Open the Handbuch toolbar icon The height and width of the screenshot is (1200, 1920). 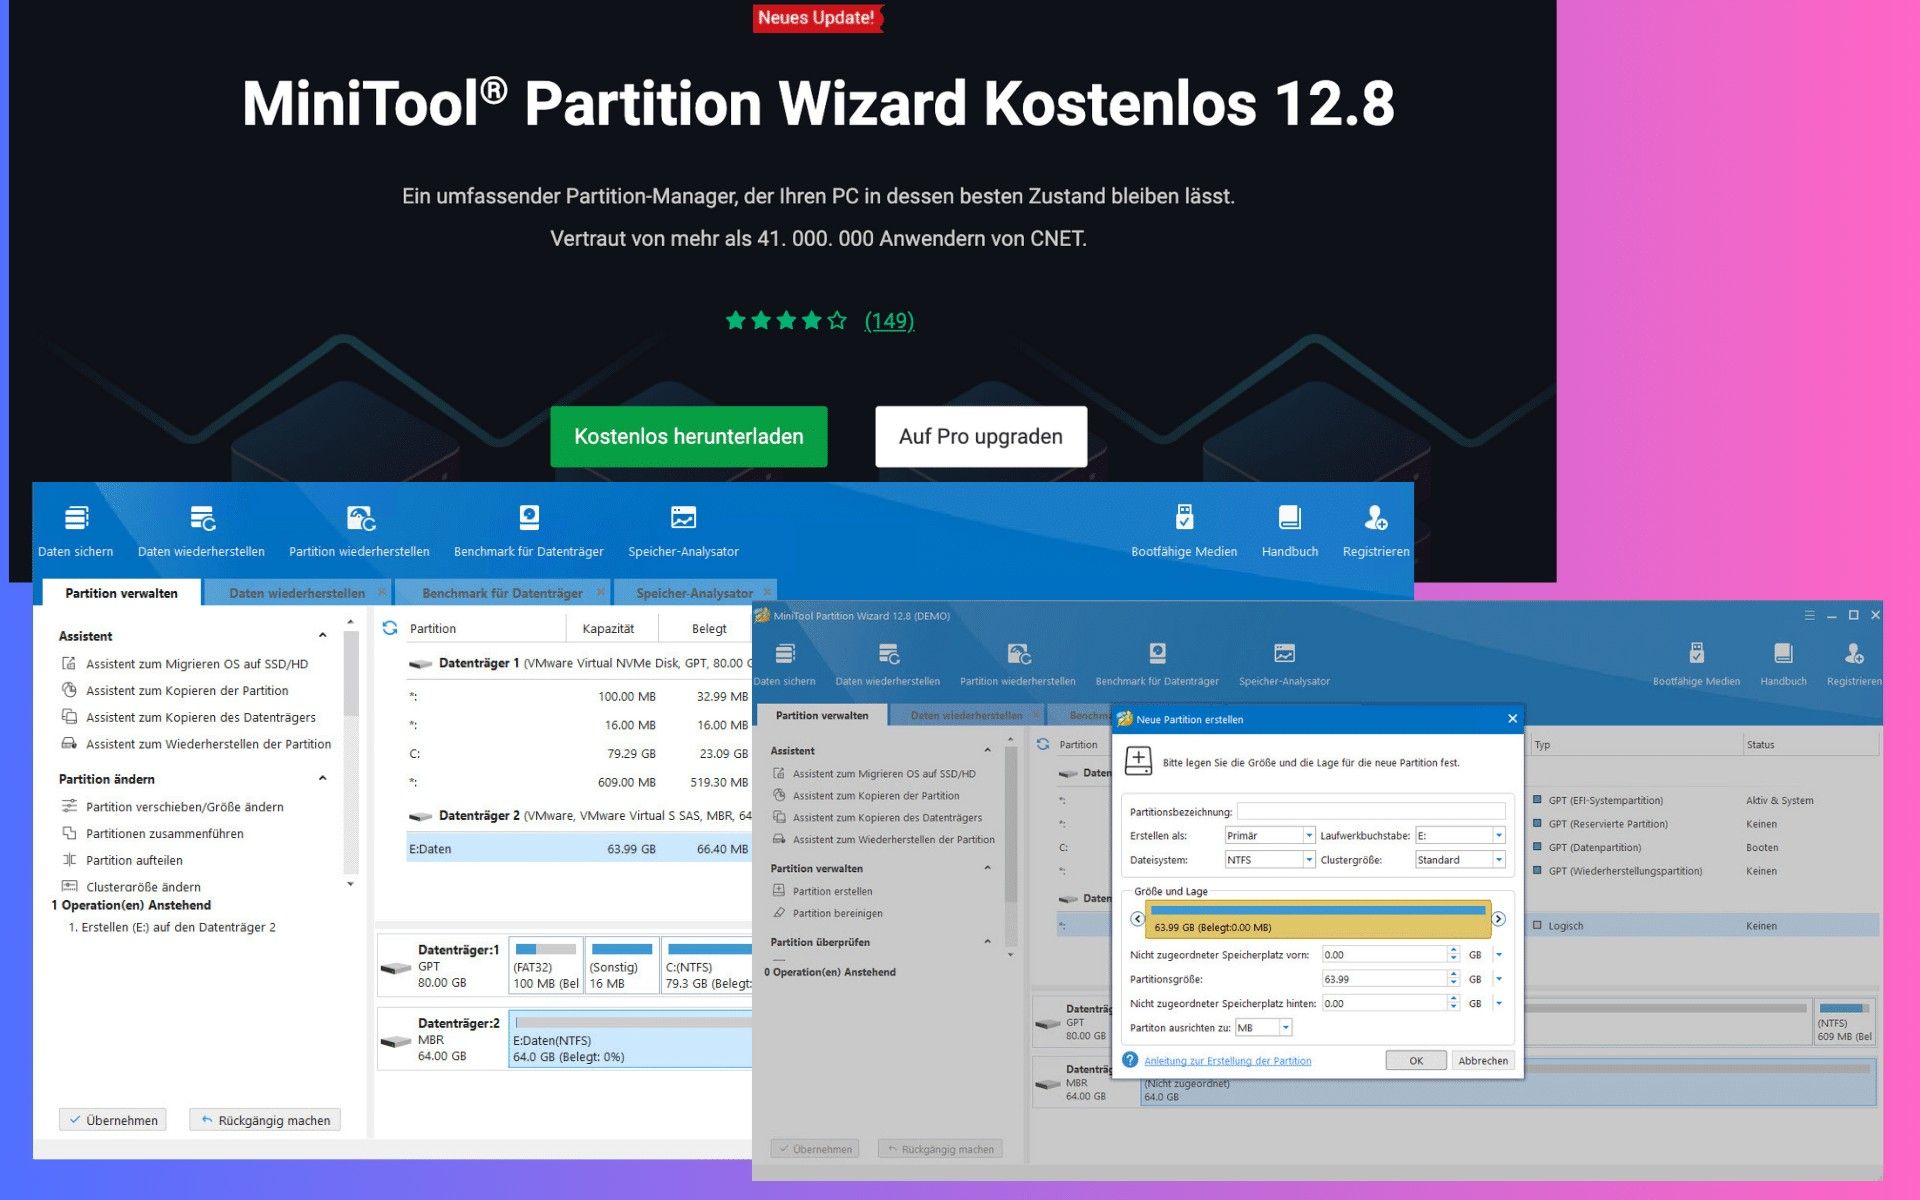(x=1289, y=518)
